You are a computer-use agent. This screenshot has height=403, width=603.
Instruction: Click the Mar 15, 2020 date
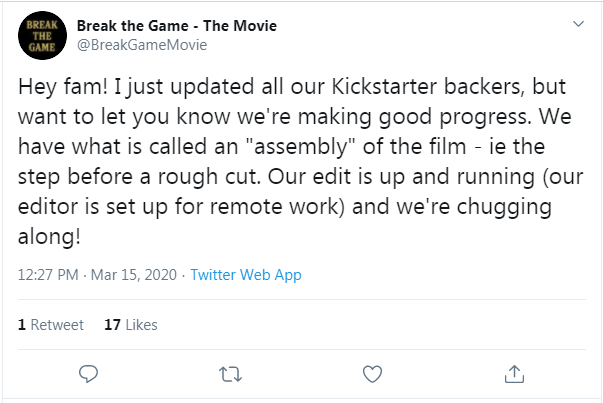click(133, 275)
